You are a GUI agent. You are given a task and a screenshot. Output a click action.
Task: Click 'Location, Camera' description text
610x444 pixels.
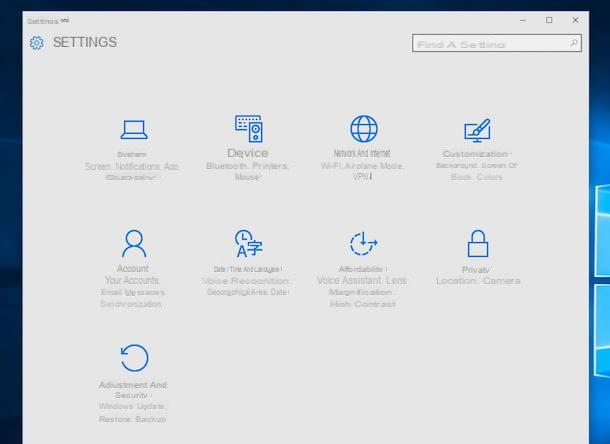[x=478, y=281]
